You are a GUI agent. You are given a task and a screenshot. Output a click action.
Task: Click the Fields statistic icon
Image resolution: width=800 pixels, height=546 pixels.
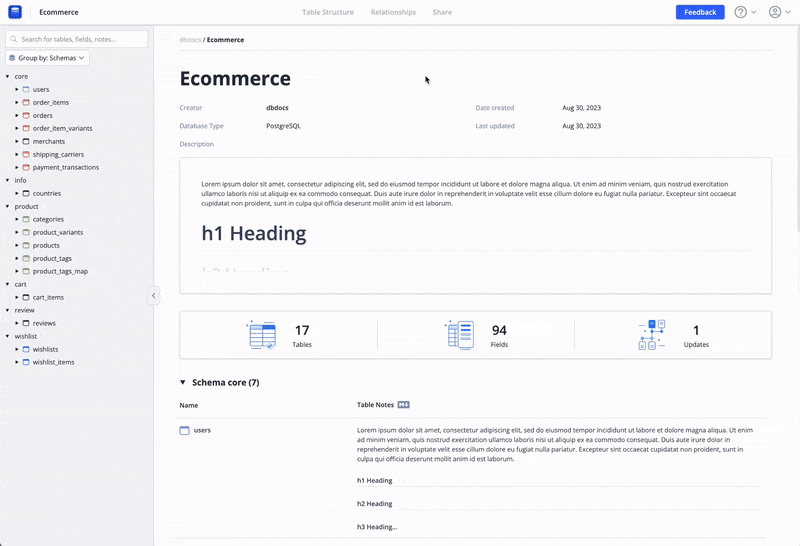460,335
